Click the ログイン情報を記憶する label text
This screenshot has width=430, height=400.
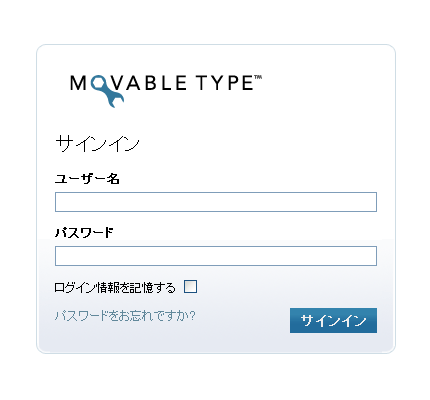coord(115,287)
